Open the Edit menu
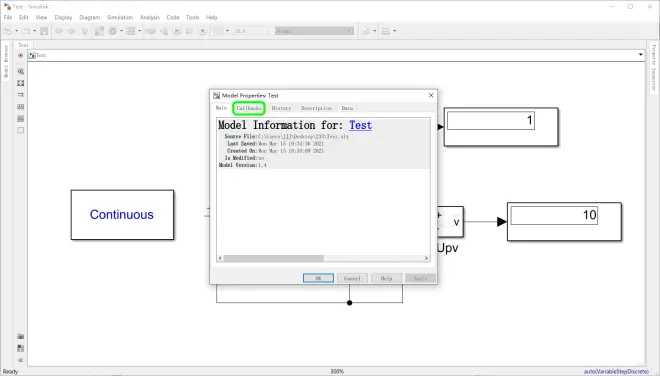The width and height of the screenshot is (660, 376). pos(24,18)
